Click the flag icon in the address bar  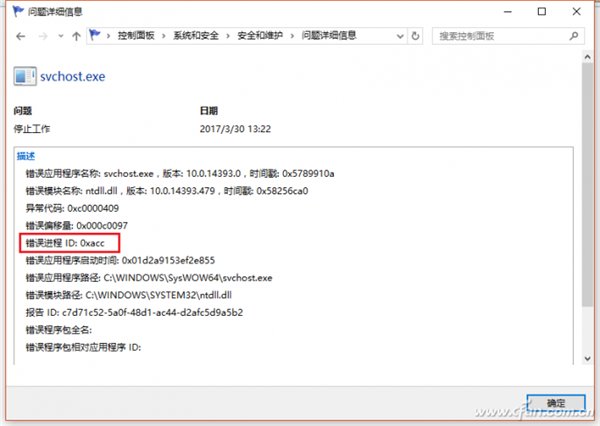(95, 35)
